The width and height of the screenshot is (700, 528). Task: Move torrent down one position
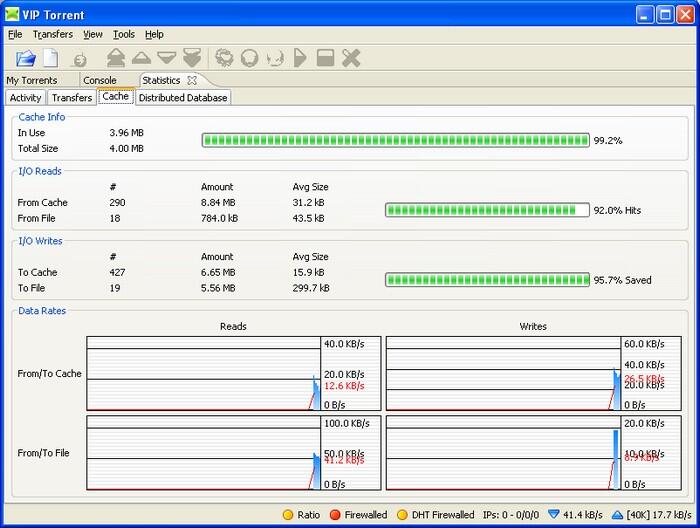[167, 58]
